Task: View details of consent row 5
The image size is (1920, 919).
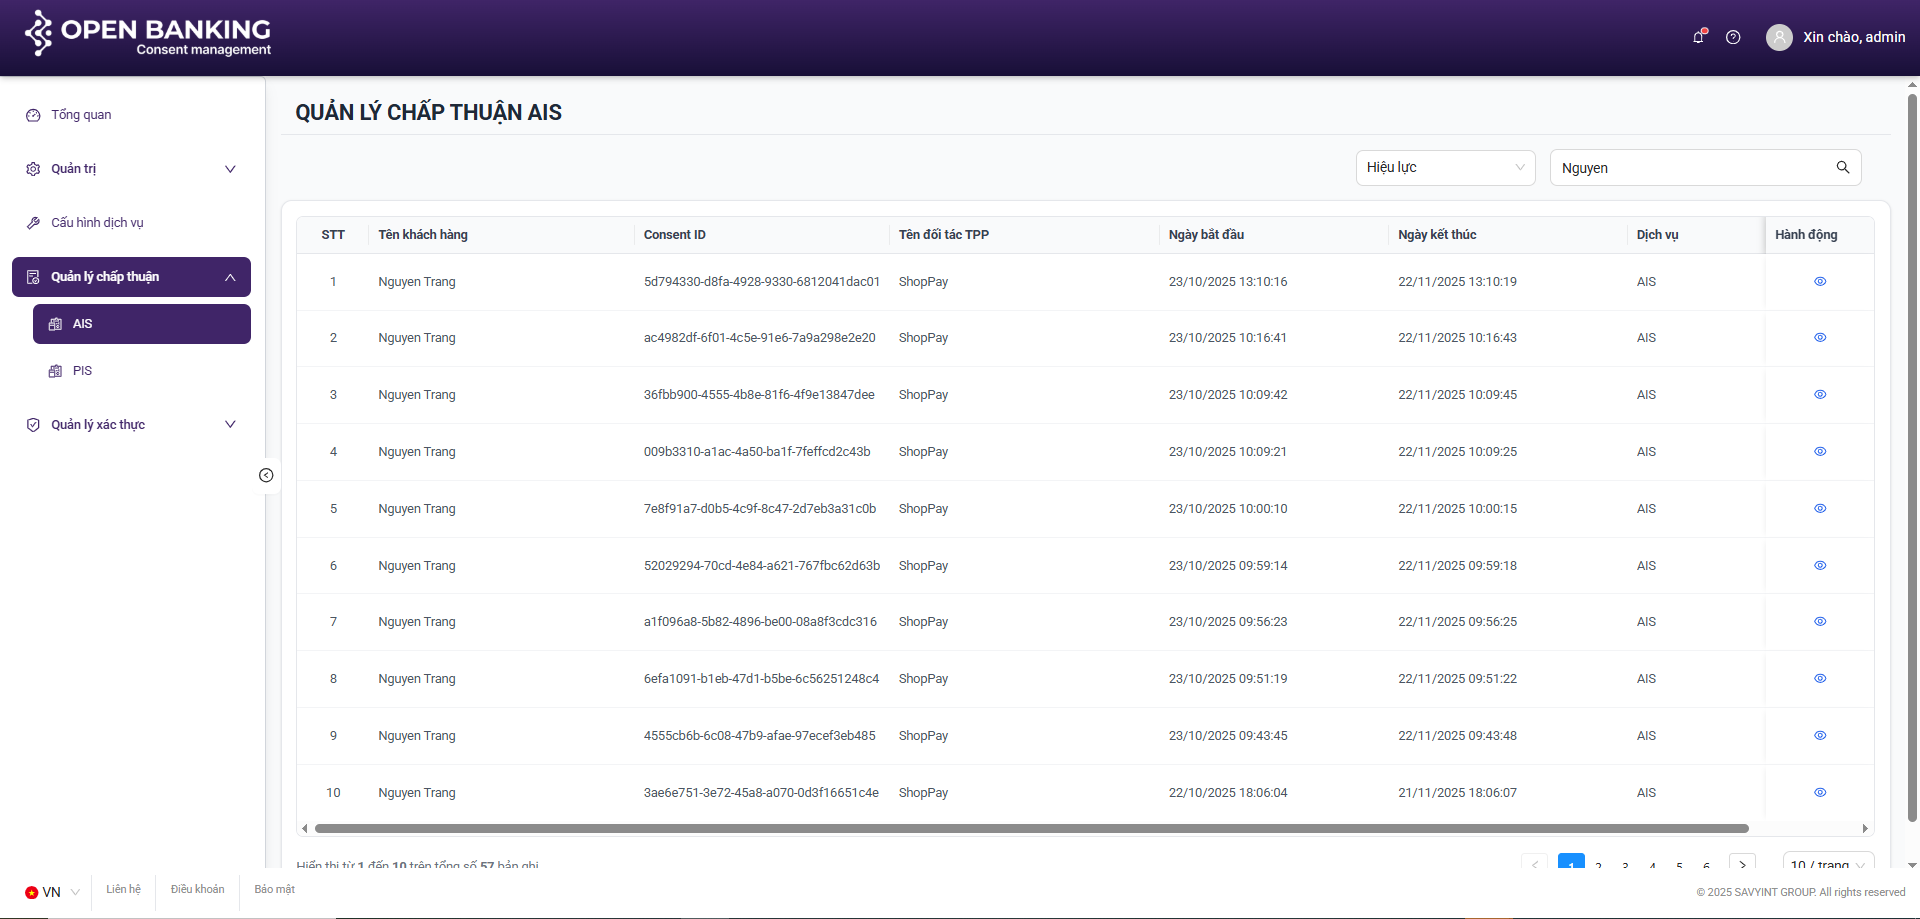Action: click(x=1819, y=509)
